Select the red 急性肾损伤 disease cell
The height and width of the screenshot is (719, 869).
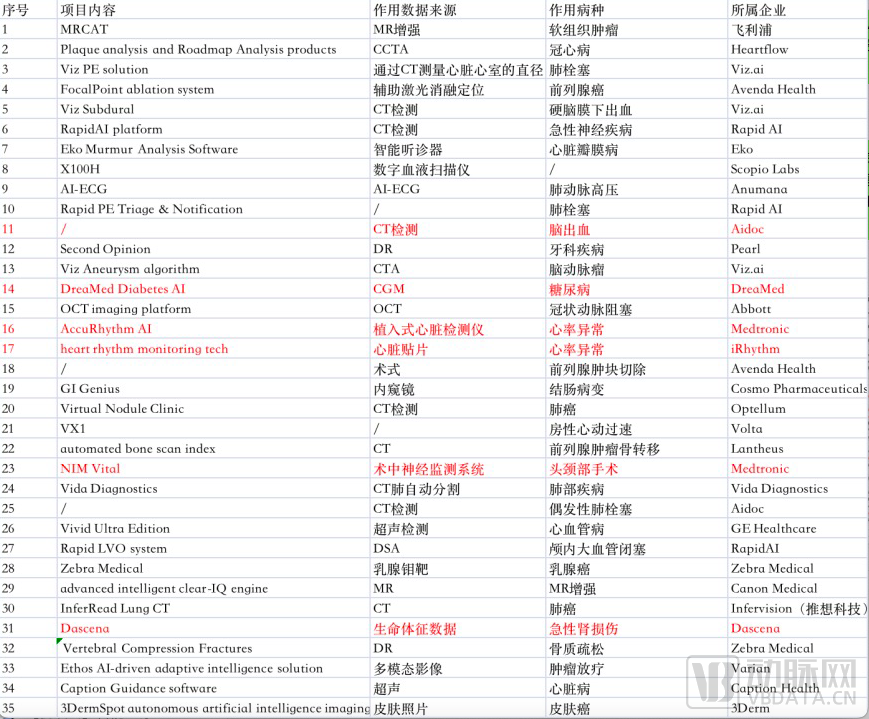click(x=583, y=629)
